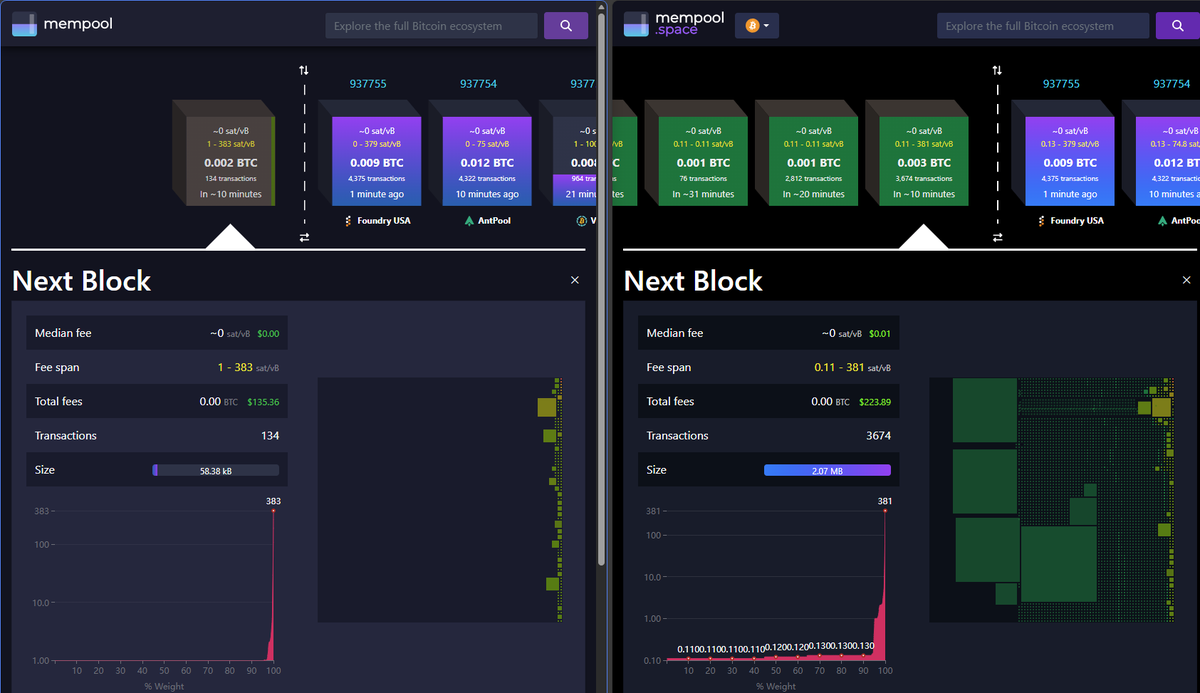Click the purple search button in left window
The image size is (1200, 693).
coord(566,26)
